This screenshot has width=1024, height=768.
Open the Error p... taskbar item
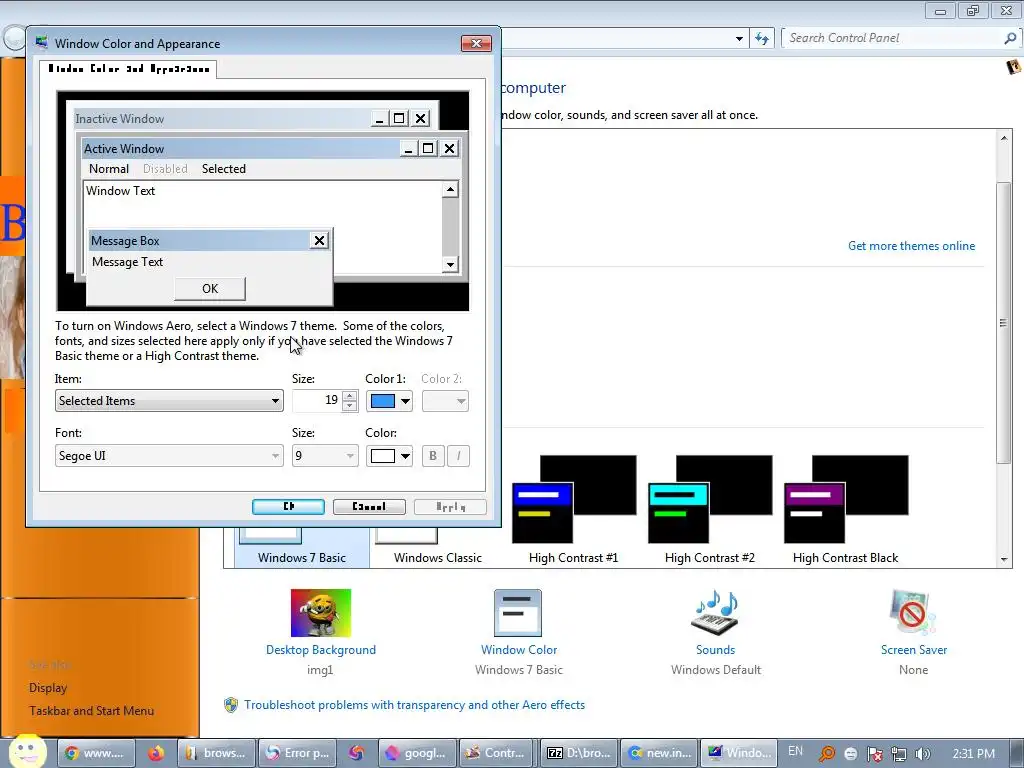tap(296, 753)
